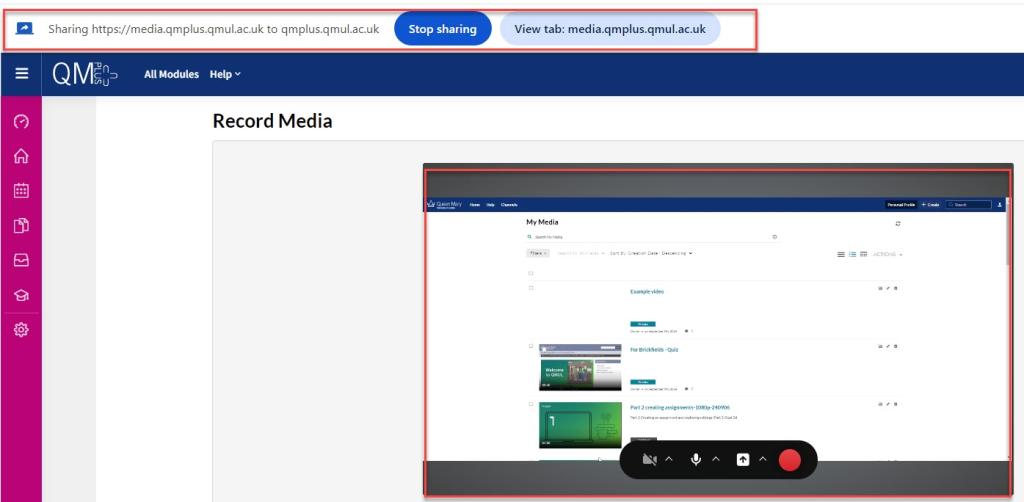Open the Filters dropdown in preview

click(x=537, y=253)
